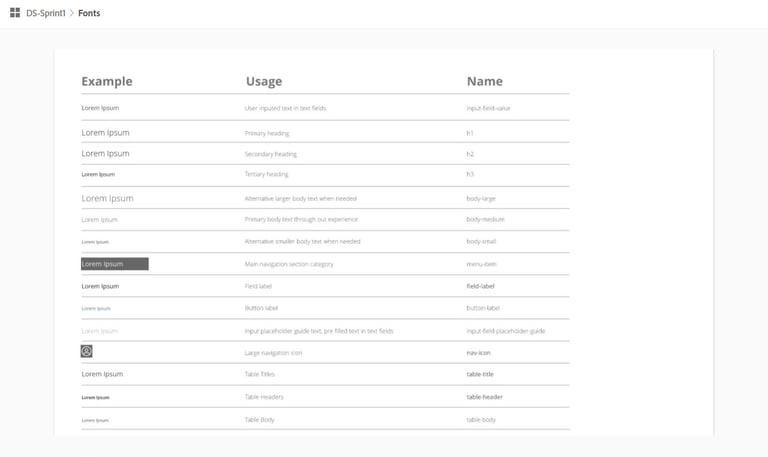Select the 'input-field-value' name label
The width and height of the screenshot is (768, 457).
488,108
